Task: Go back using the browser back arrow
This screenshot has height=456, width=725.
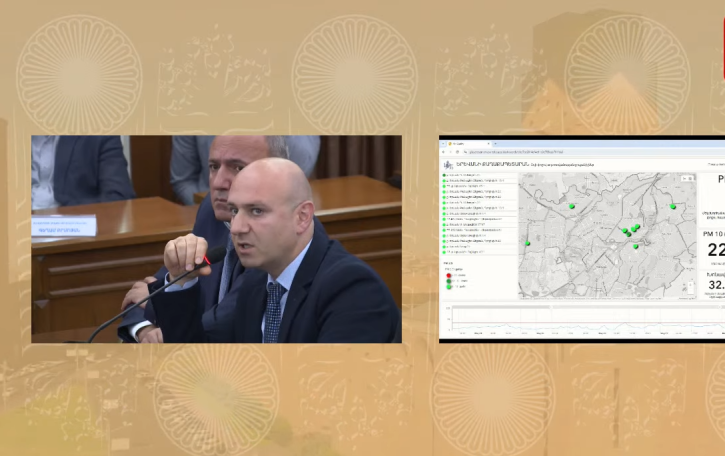Action: tap(443, 152)
